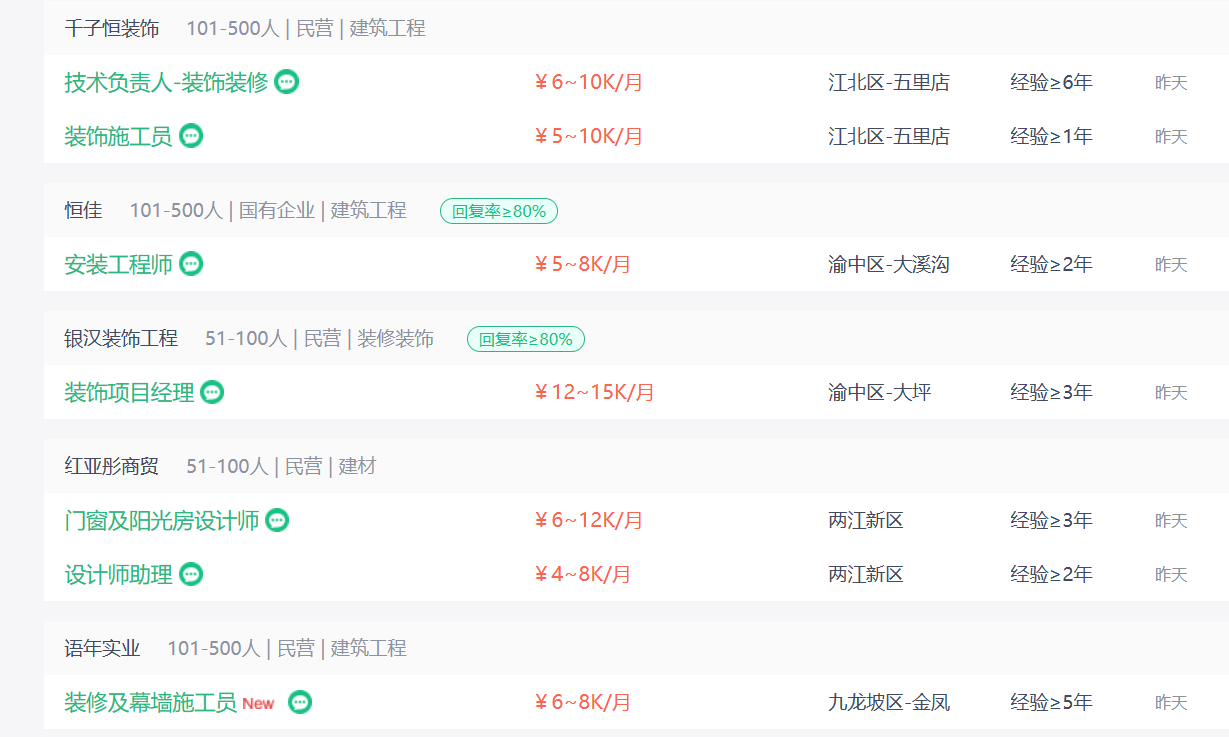The image size is (1229, 737).
Task: View 安装工程师 job details
Action: pos(118,264)
